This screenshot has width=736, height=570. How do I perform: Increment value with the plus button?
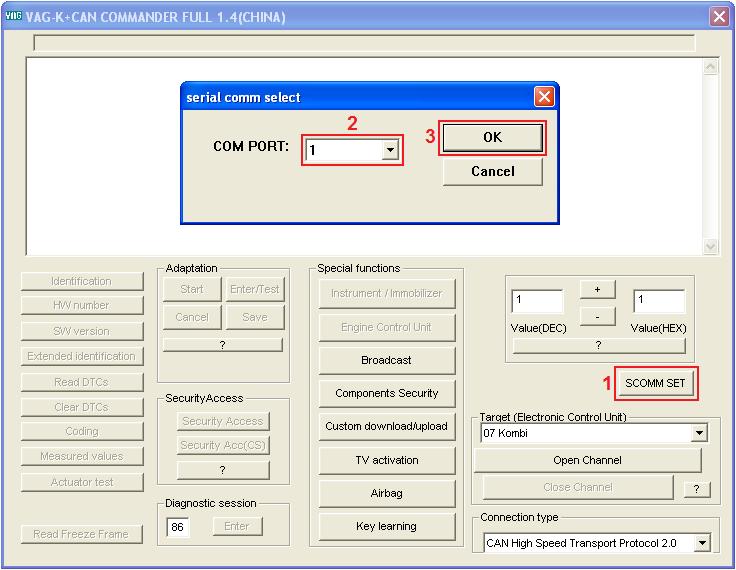597,289
